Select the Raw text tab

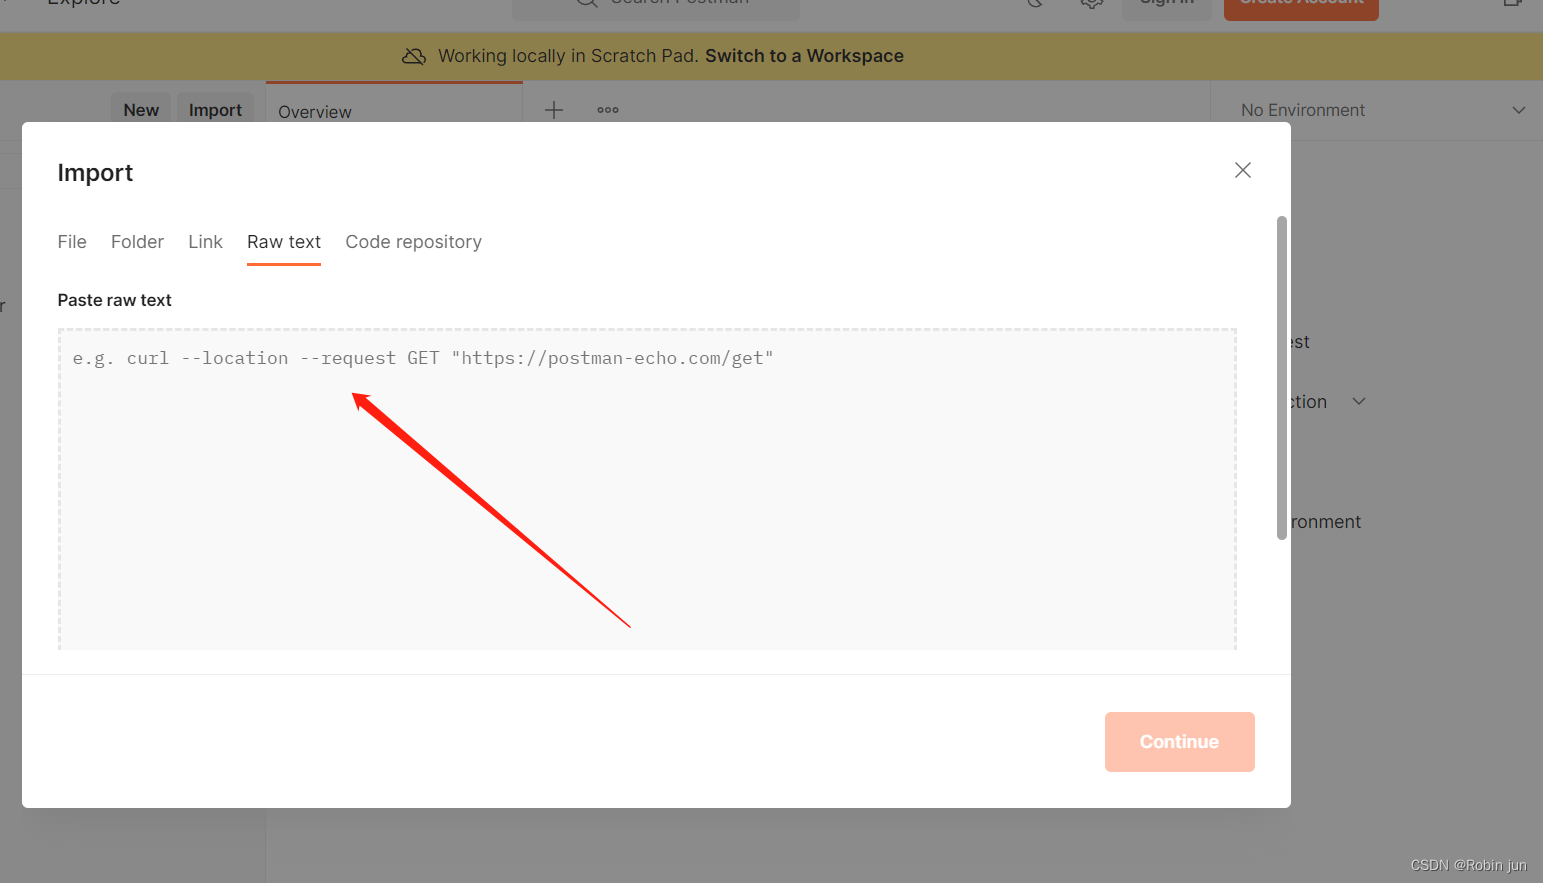tap(284, 242)
